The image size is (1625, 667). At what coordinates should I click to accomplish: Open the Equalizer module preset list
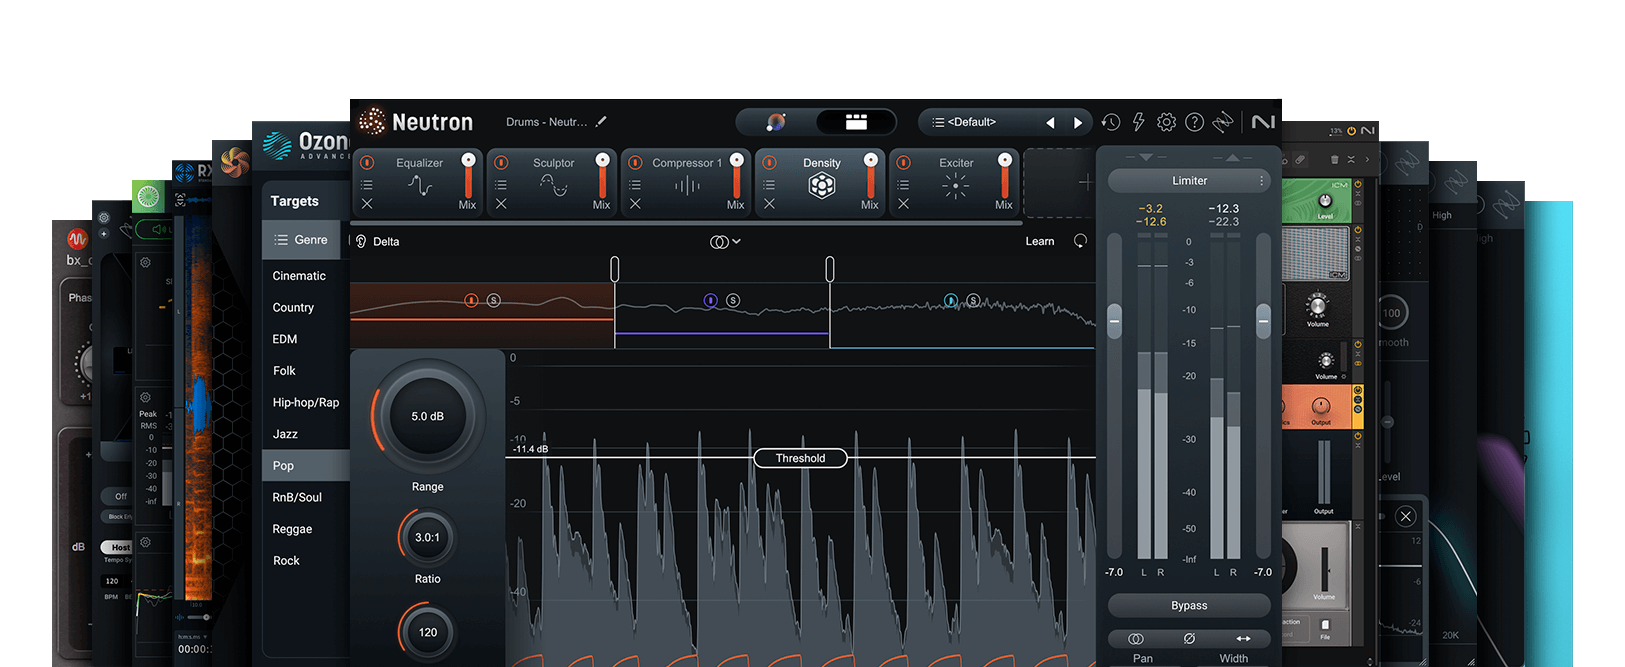pos(367,185)
